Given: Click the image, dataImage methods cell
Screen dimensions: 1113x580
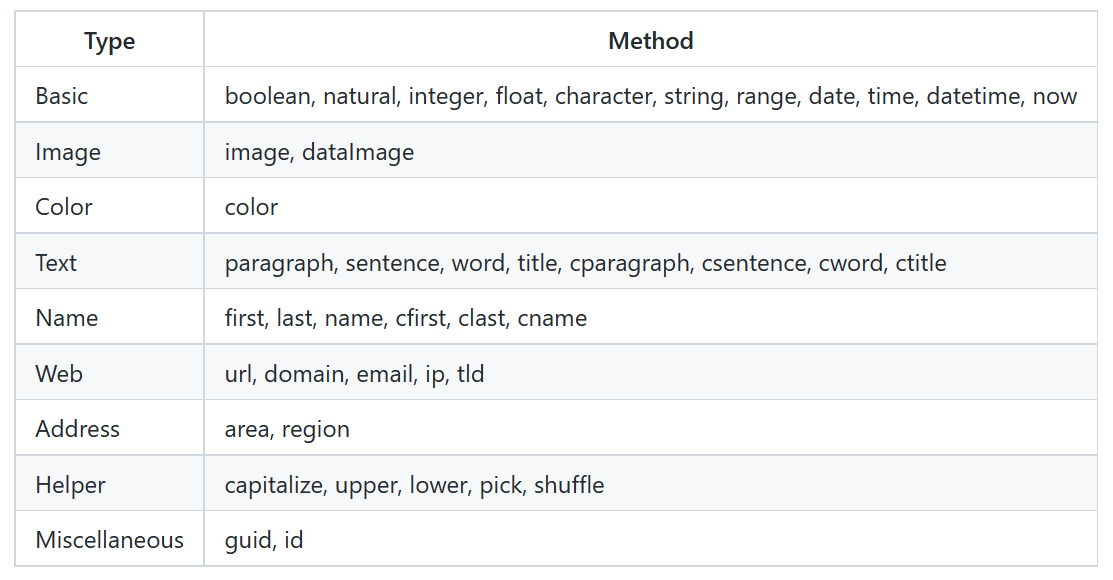Looking at the screenshot, I should [650, 151].
